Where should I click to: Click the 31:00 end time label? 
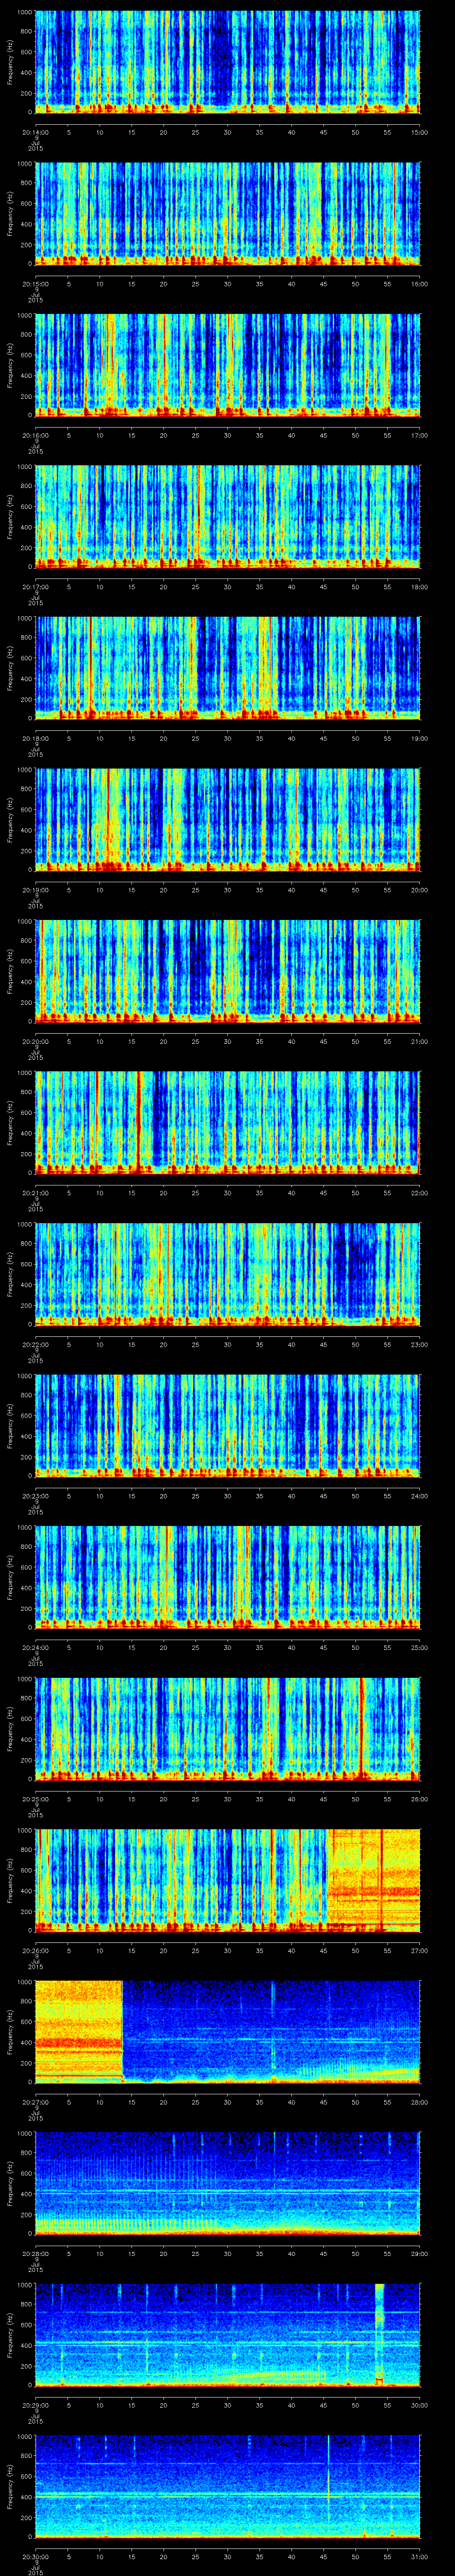click(x=420, y=2556)
